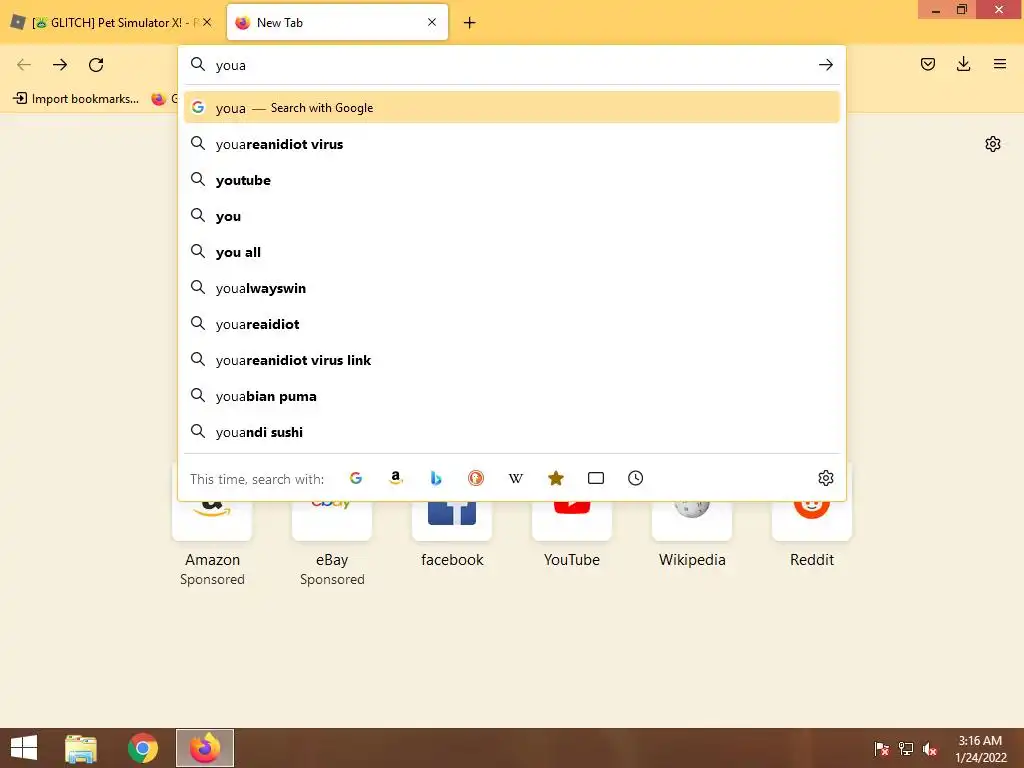This screenshot has width=1024, height=768.
Task: Search this time with Bing icon
Action: coord(436,478)
